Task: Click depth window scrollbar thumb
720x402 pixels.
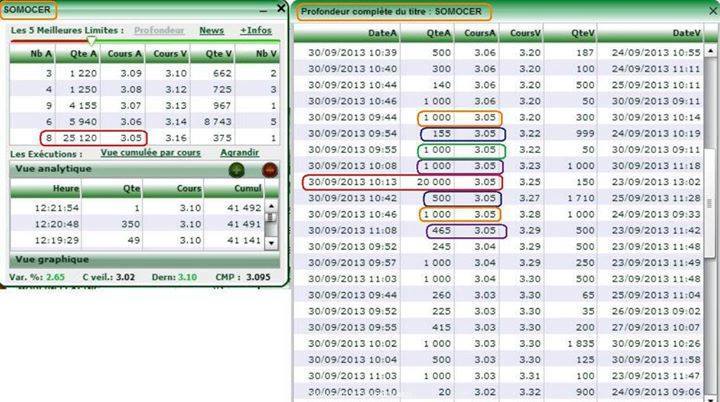Action: 710,202
